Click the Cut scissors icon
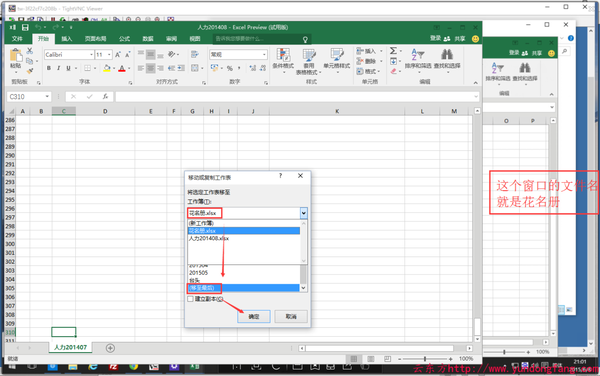Viewport: 600px width, 376px height. pos(29,51)
